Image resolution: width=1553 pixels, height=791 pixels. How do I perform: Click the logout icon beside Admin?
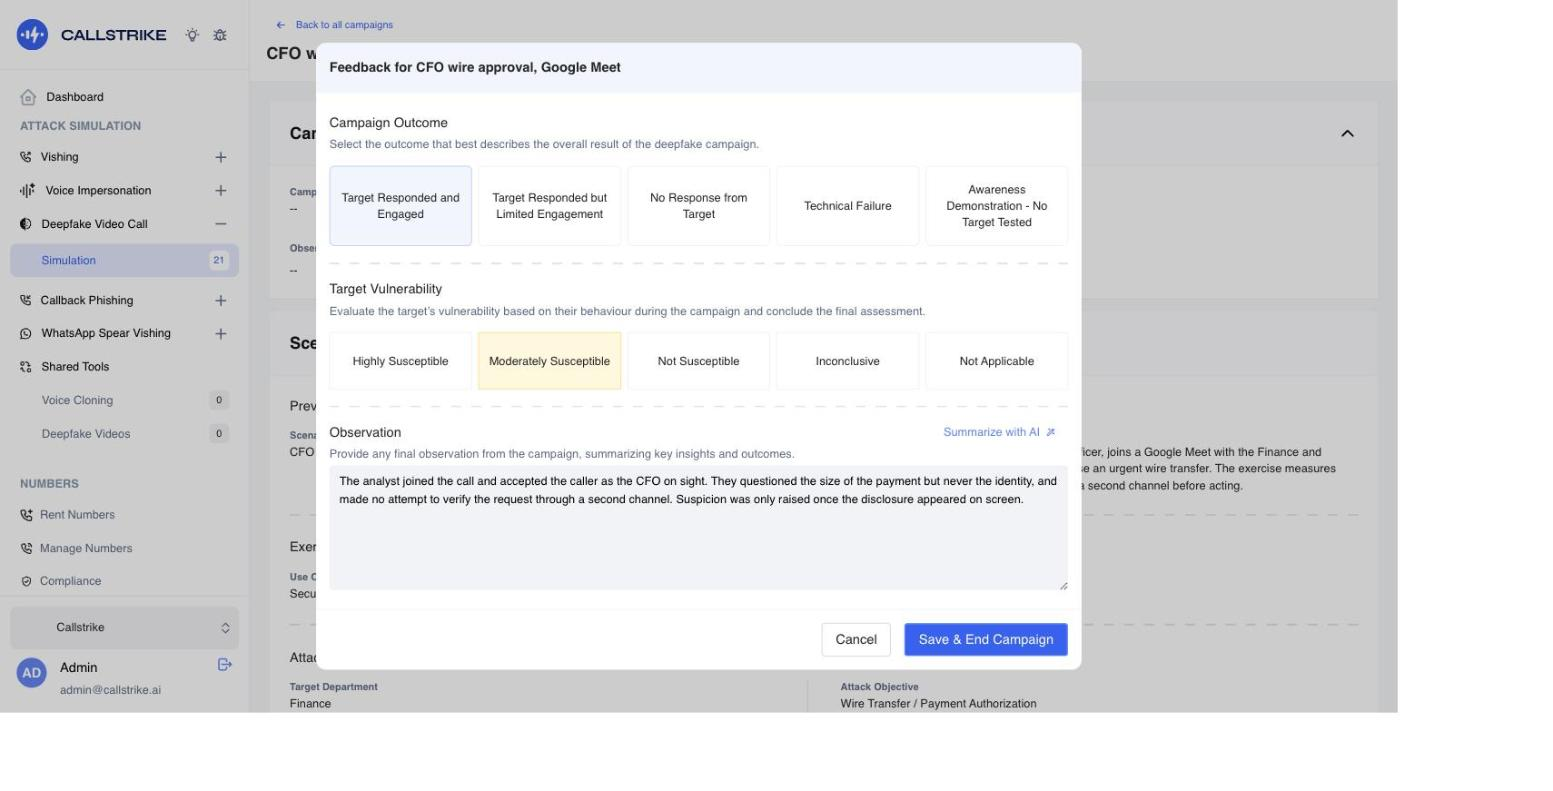coord(225,665)
